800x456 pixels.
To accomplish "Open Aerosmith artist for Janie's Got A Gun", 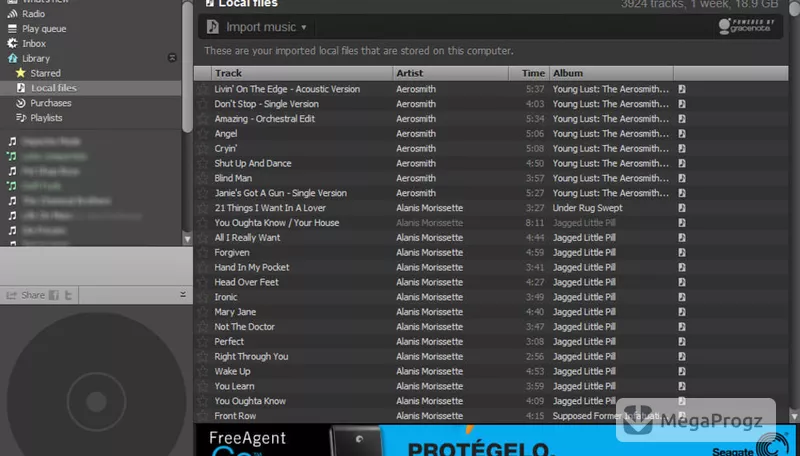I will tap(416, 193).
